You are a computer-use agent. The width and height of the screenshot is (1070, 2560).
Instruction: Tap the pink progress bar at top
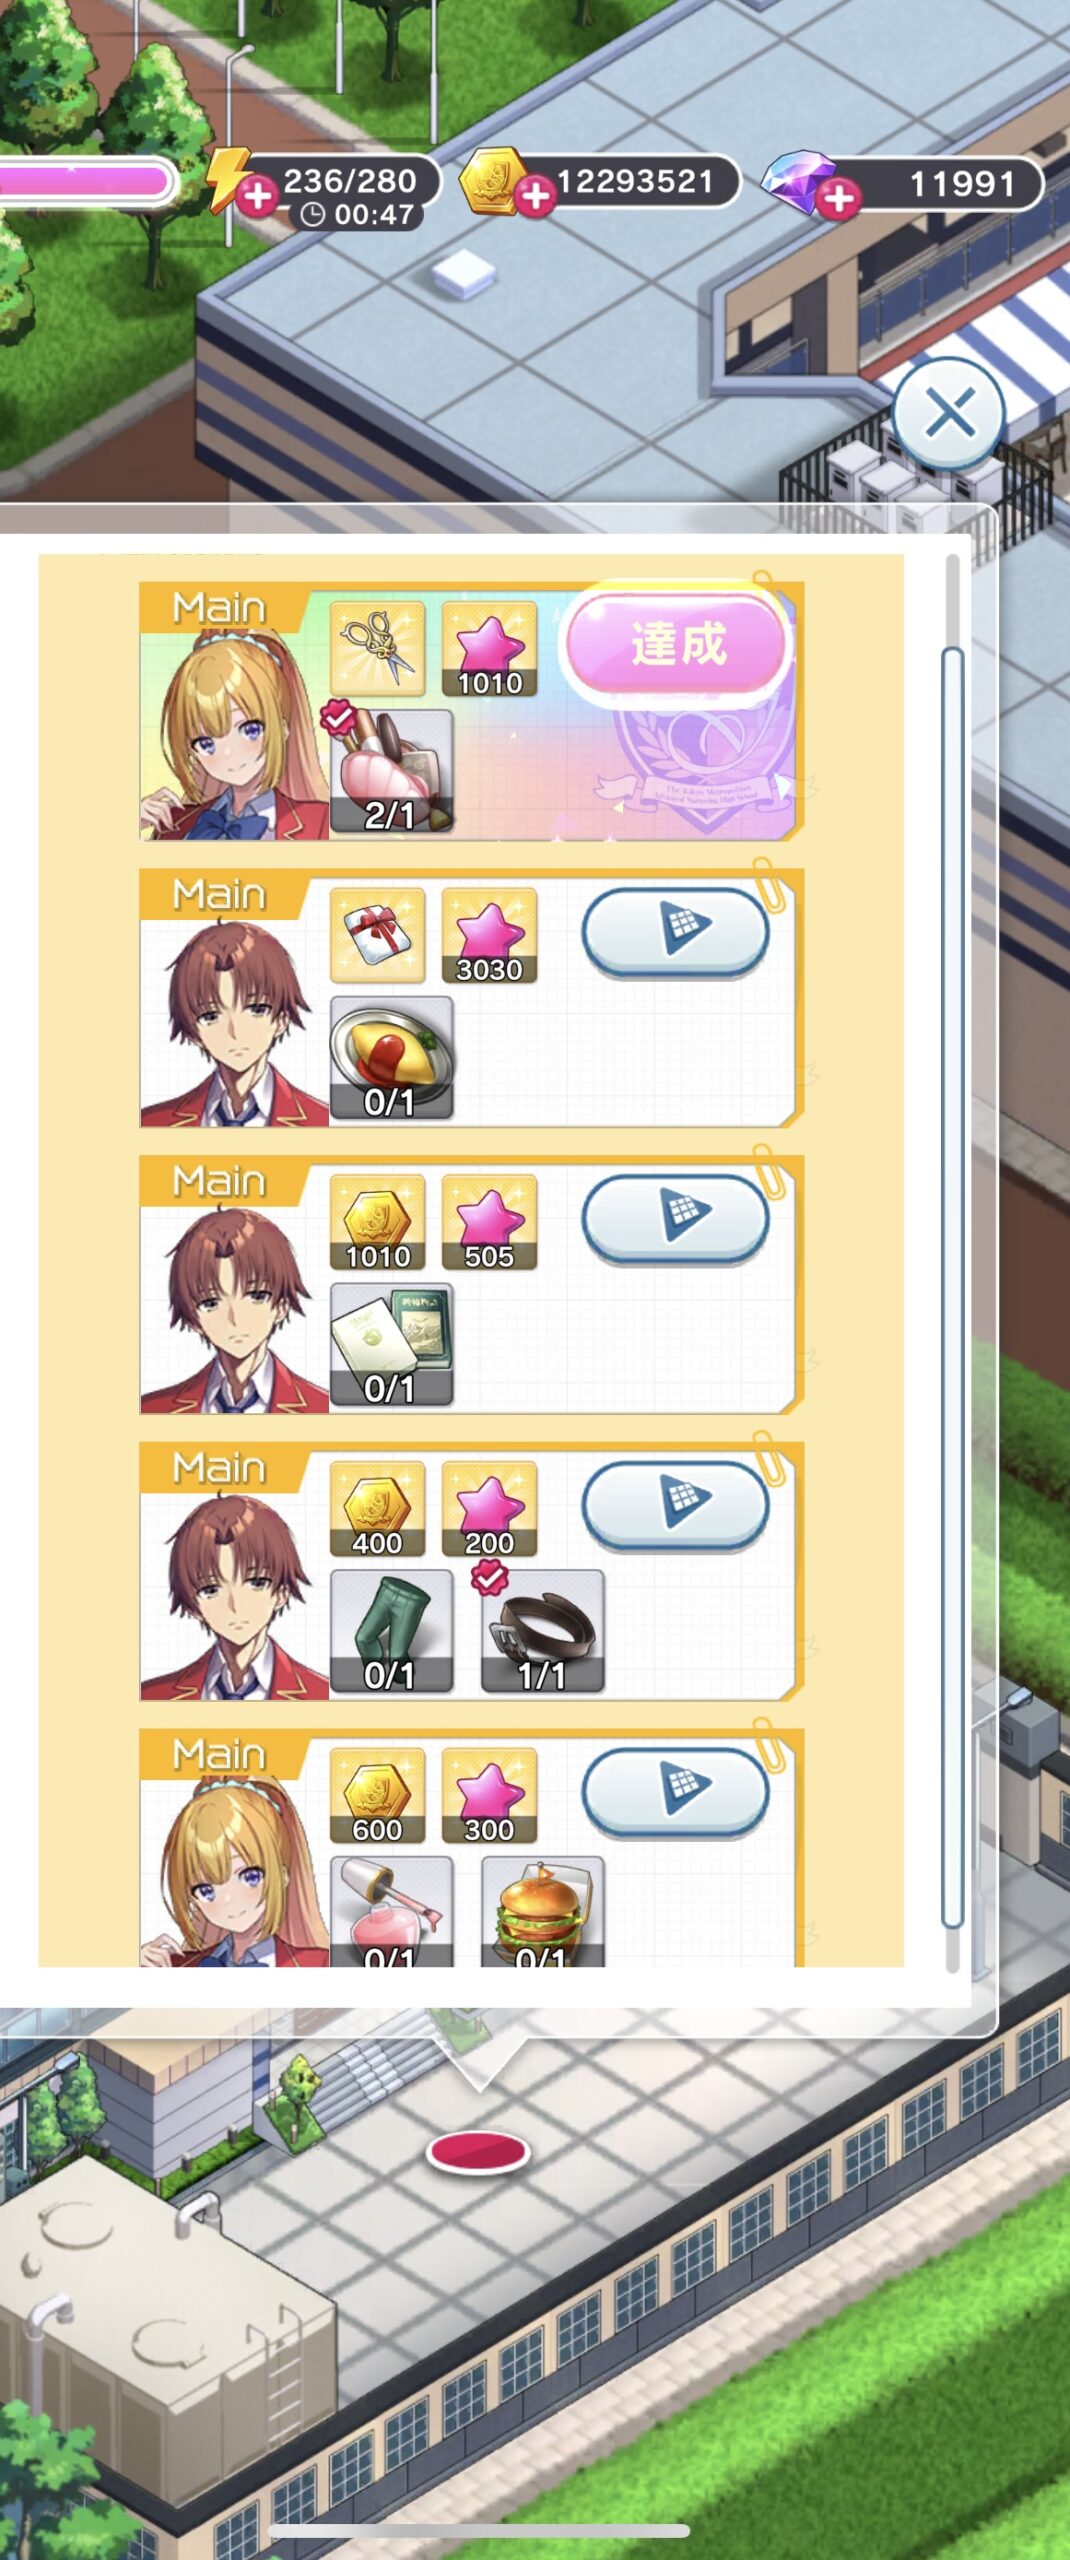pyautogui.click(x=86, y=182)
